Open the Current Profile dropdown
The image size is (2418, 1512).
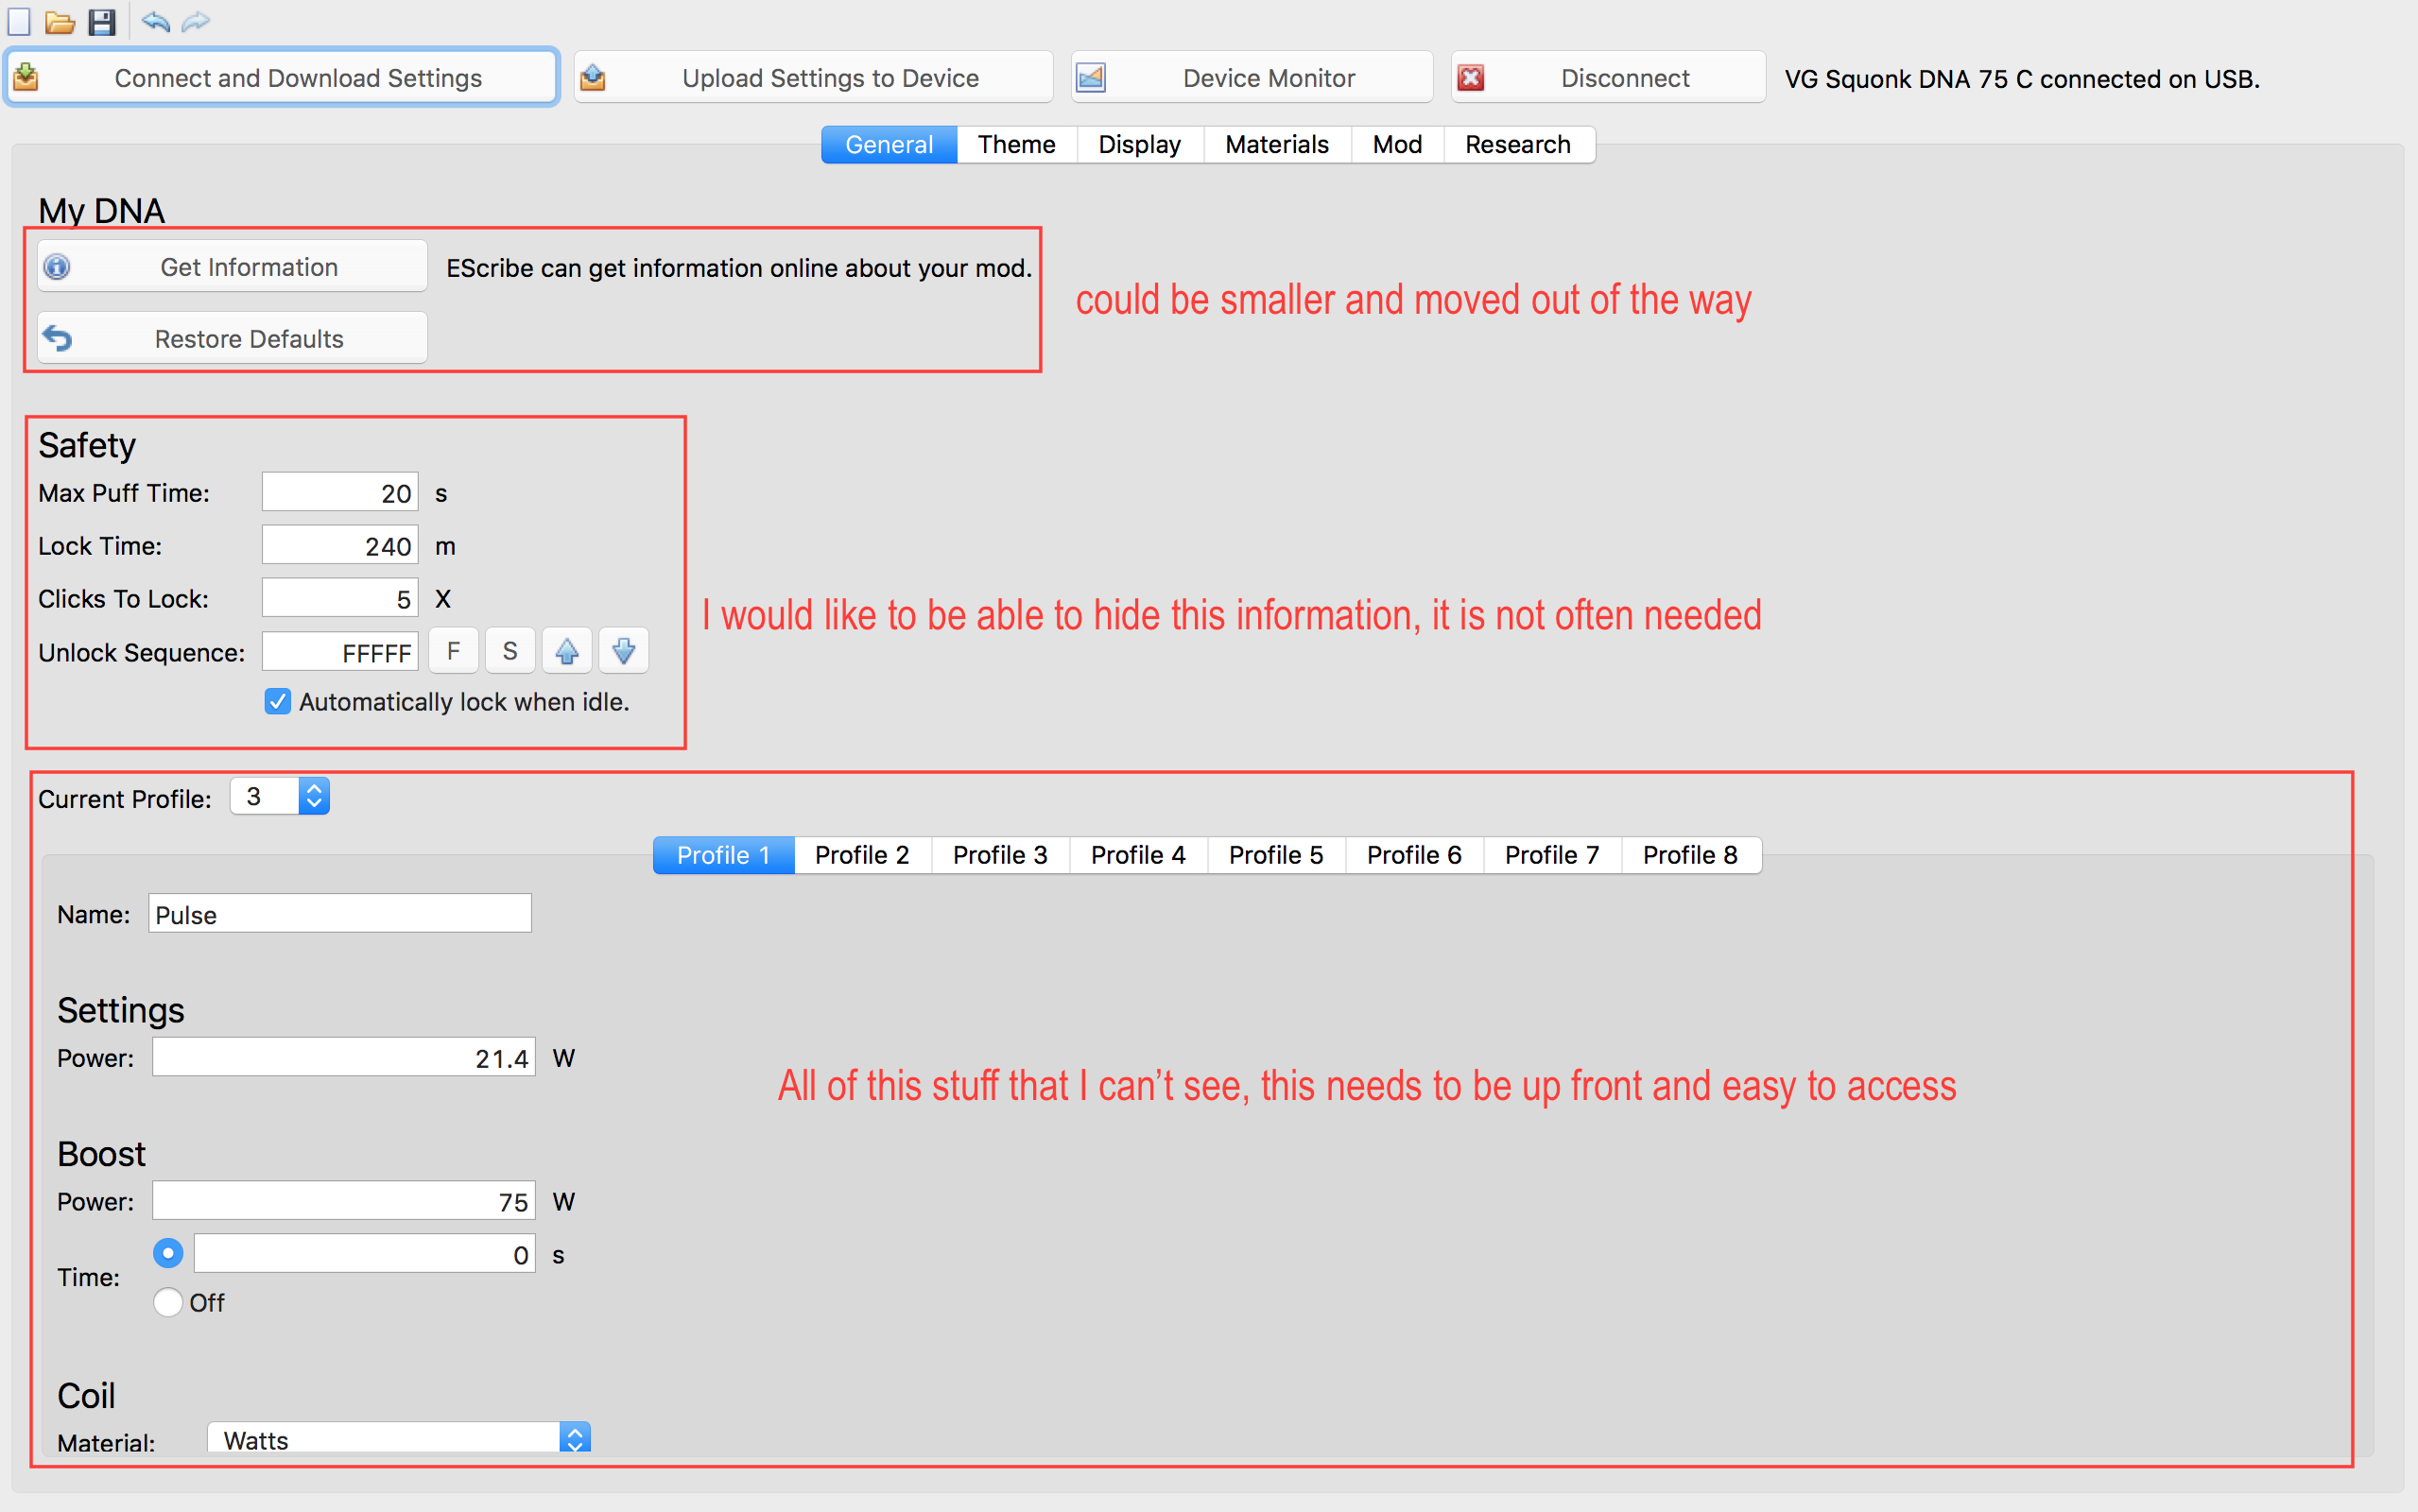[x=280, y=797]
